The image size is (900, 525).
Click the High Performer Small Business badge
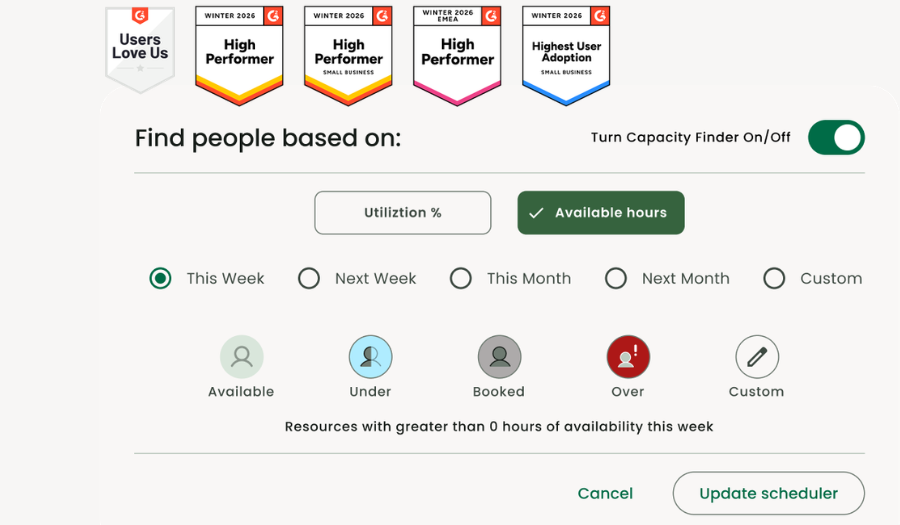(x=348, y=54)
